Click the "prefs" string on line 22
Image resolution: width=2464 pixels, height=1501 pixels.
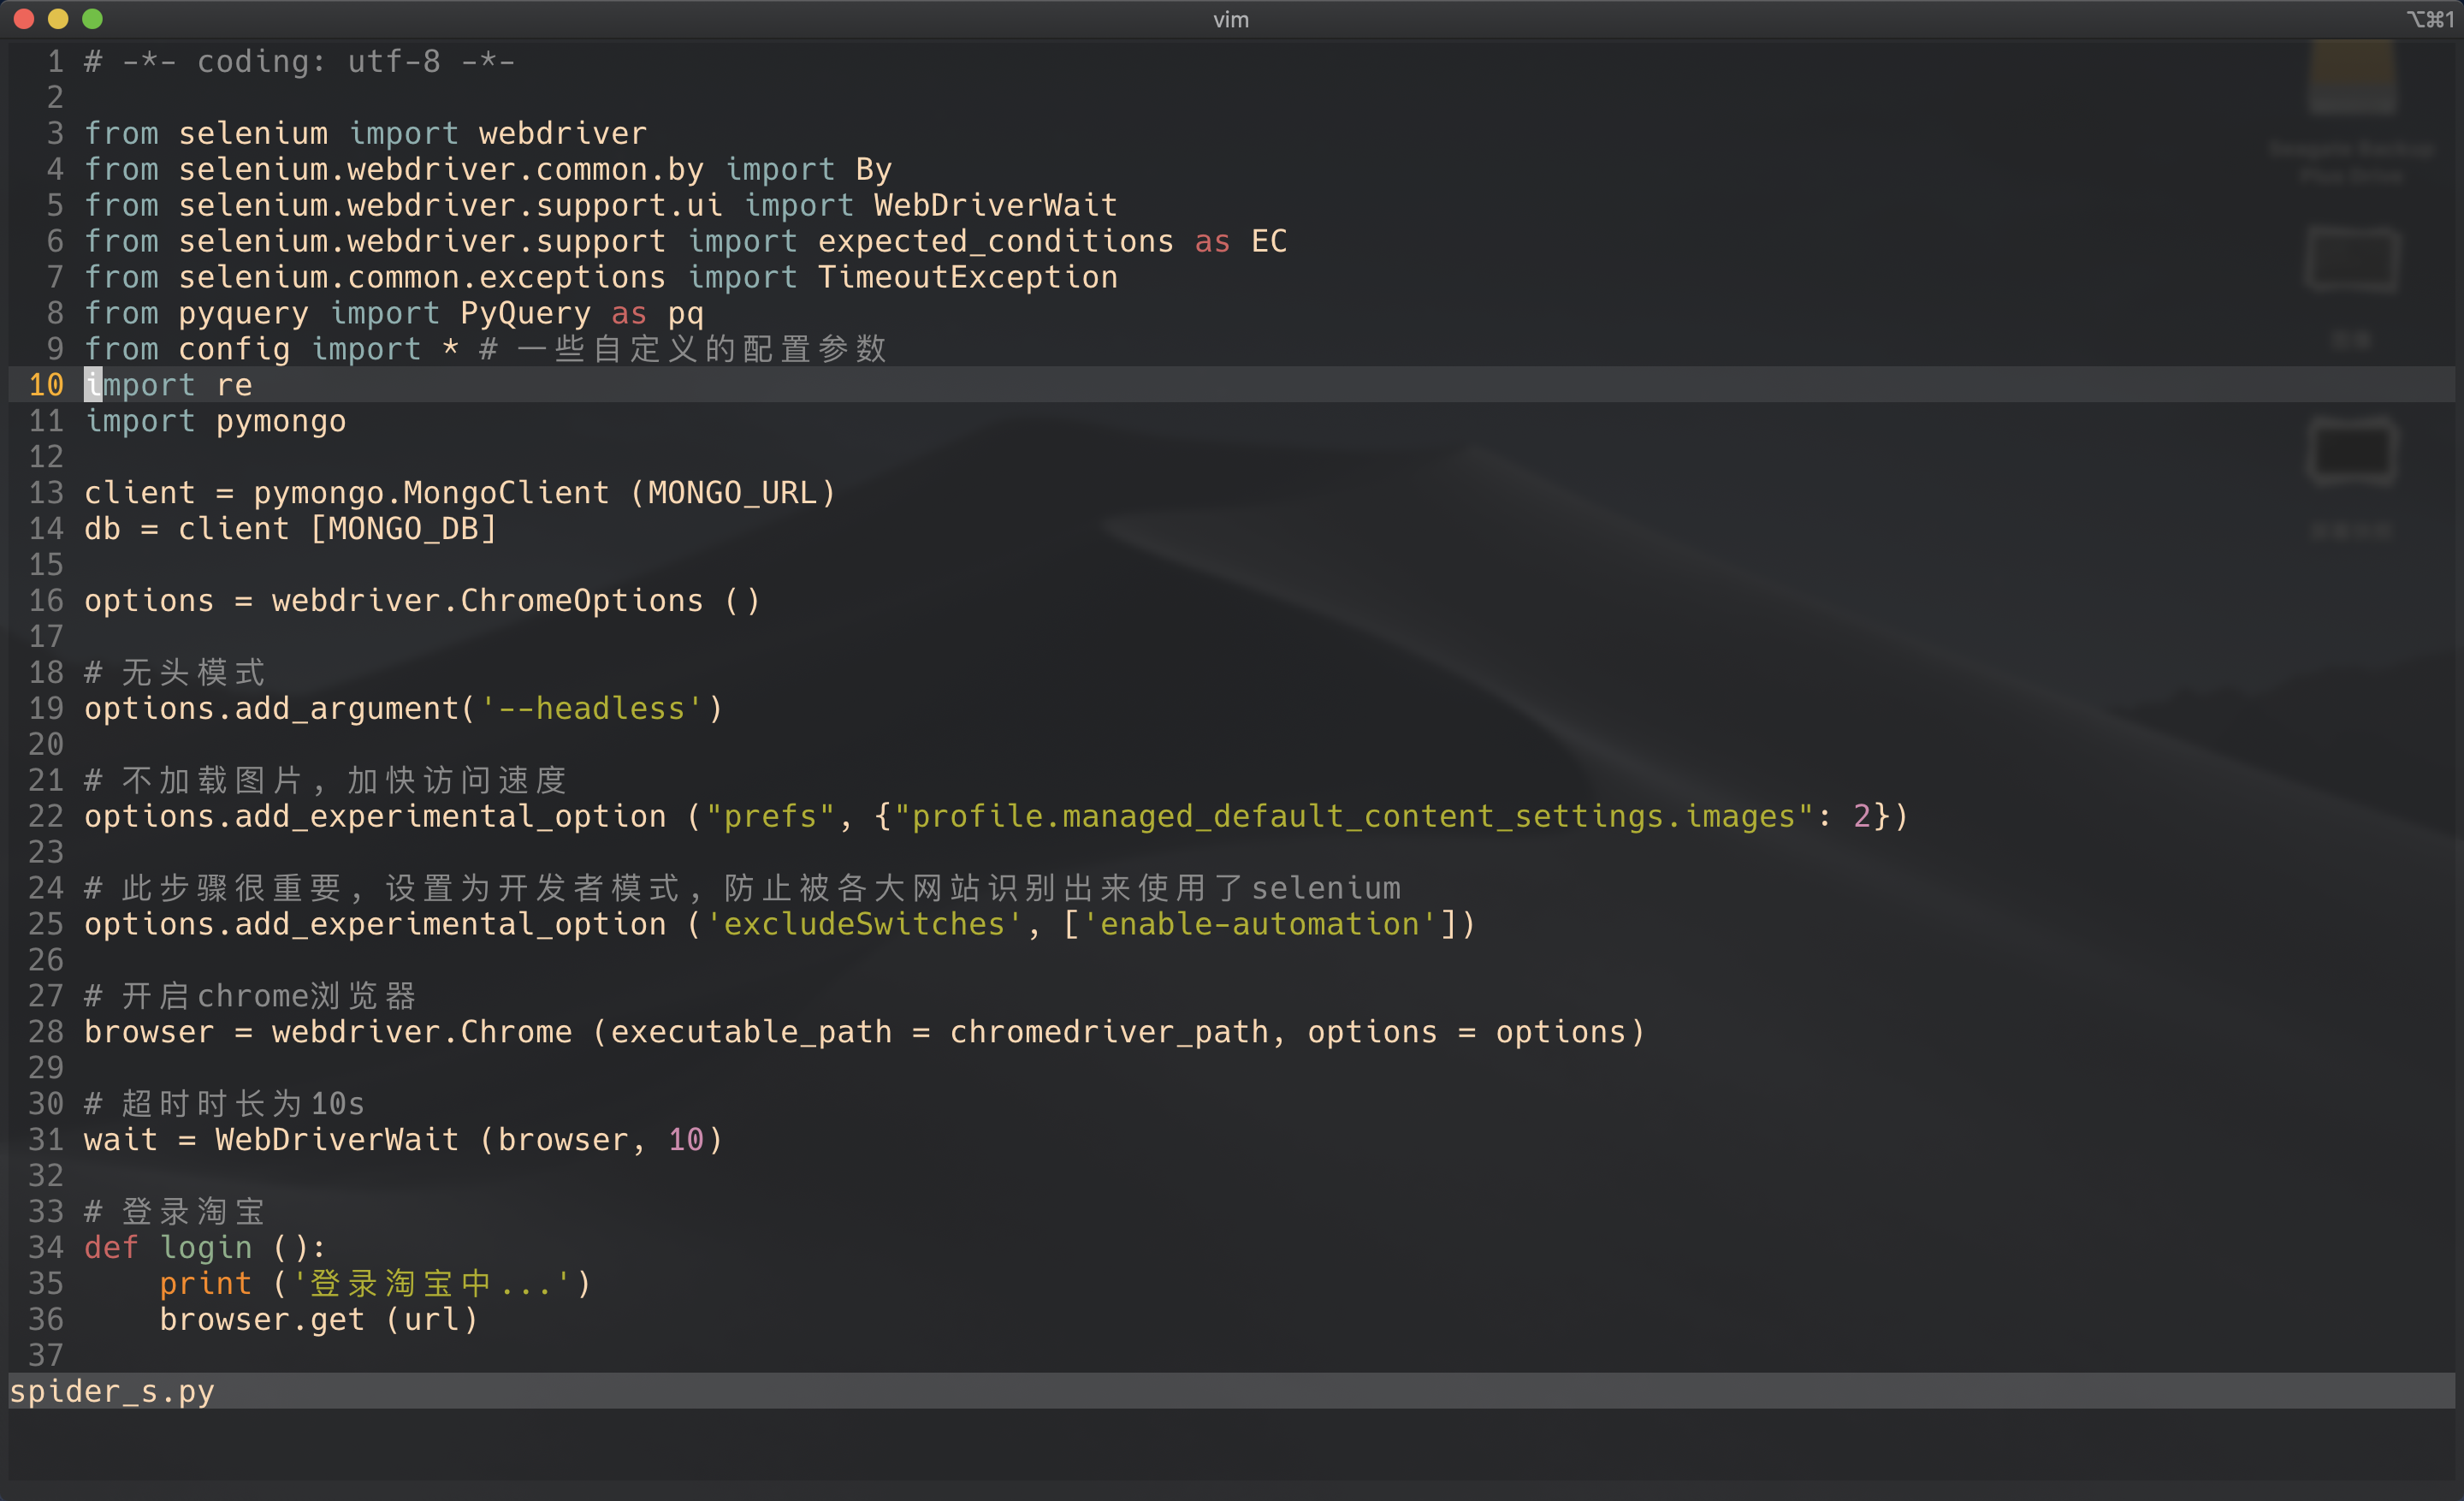click(x=770, y=817)
